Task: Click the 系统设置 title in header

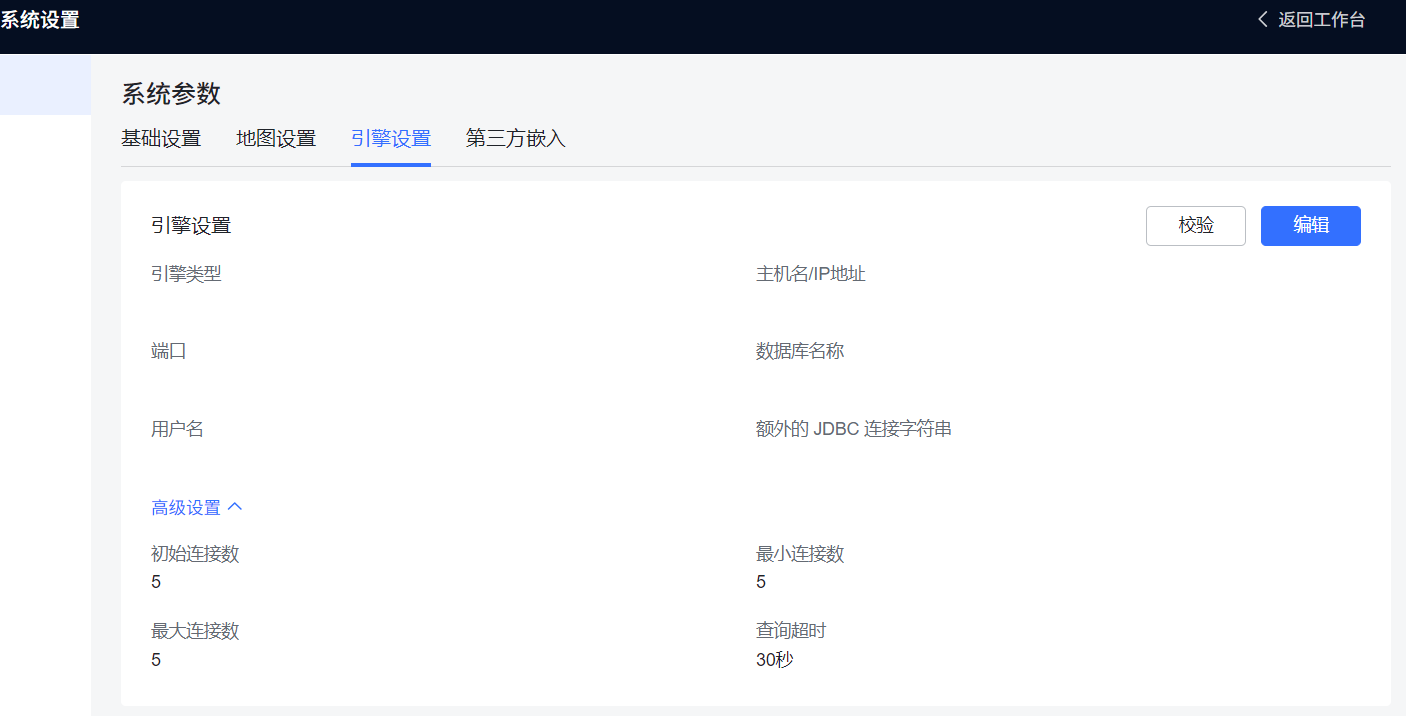Action: point(40,20)
